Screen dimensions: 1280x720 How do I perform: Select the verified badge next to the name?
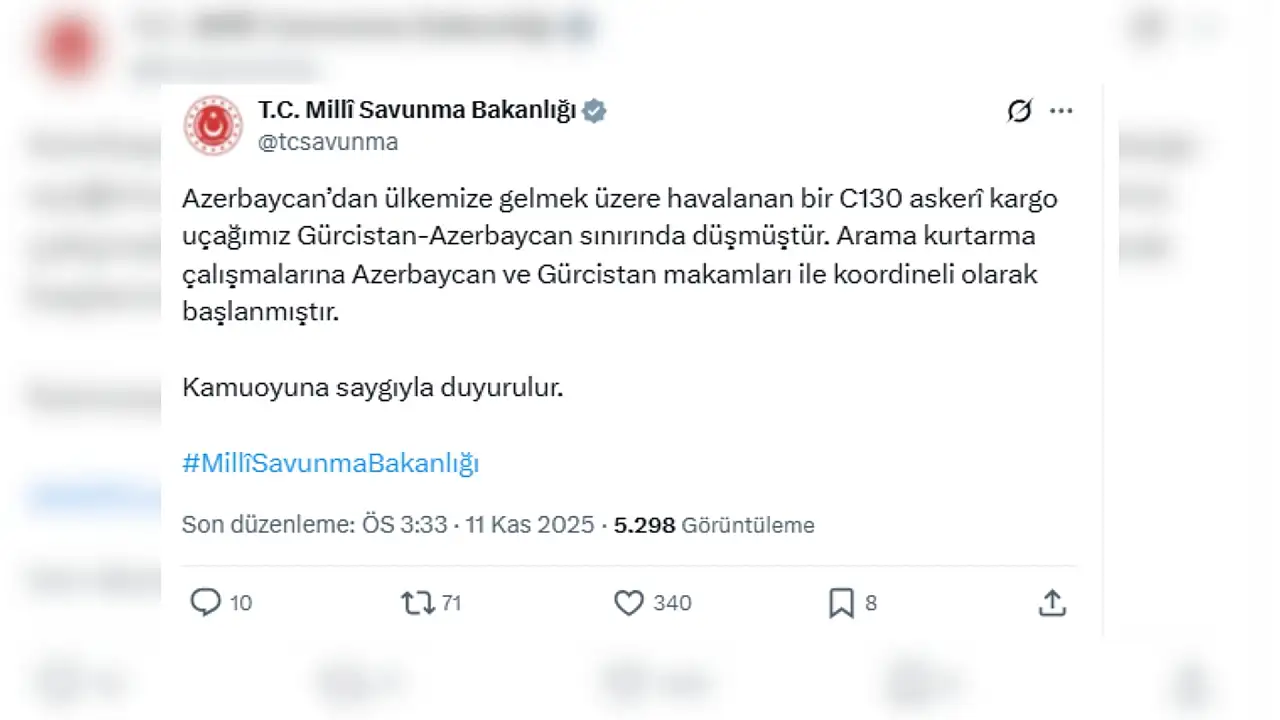coord(594,111)
